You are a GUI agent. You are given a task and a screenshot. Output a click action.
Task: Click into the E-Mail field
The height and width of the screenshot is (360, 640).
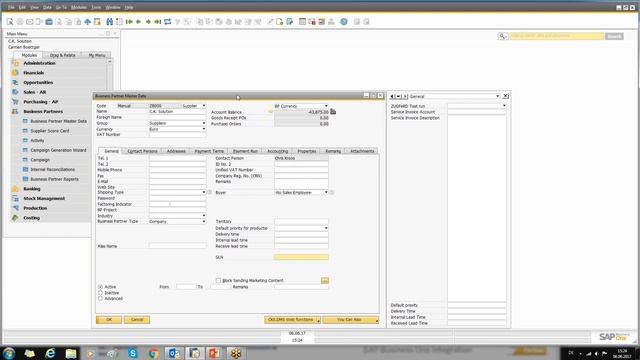(x=178, y=181)
